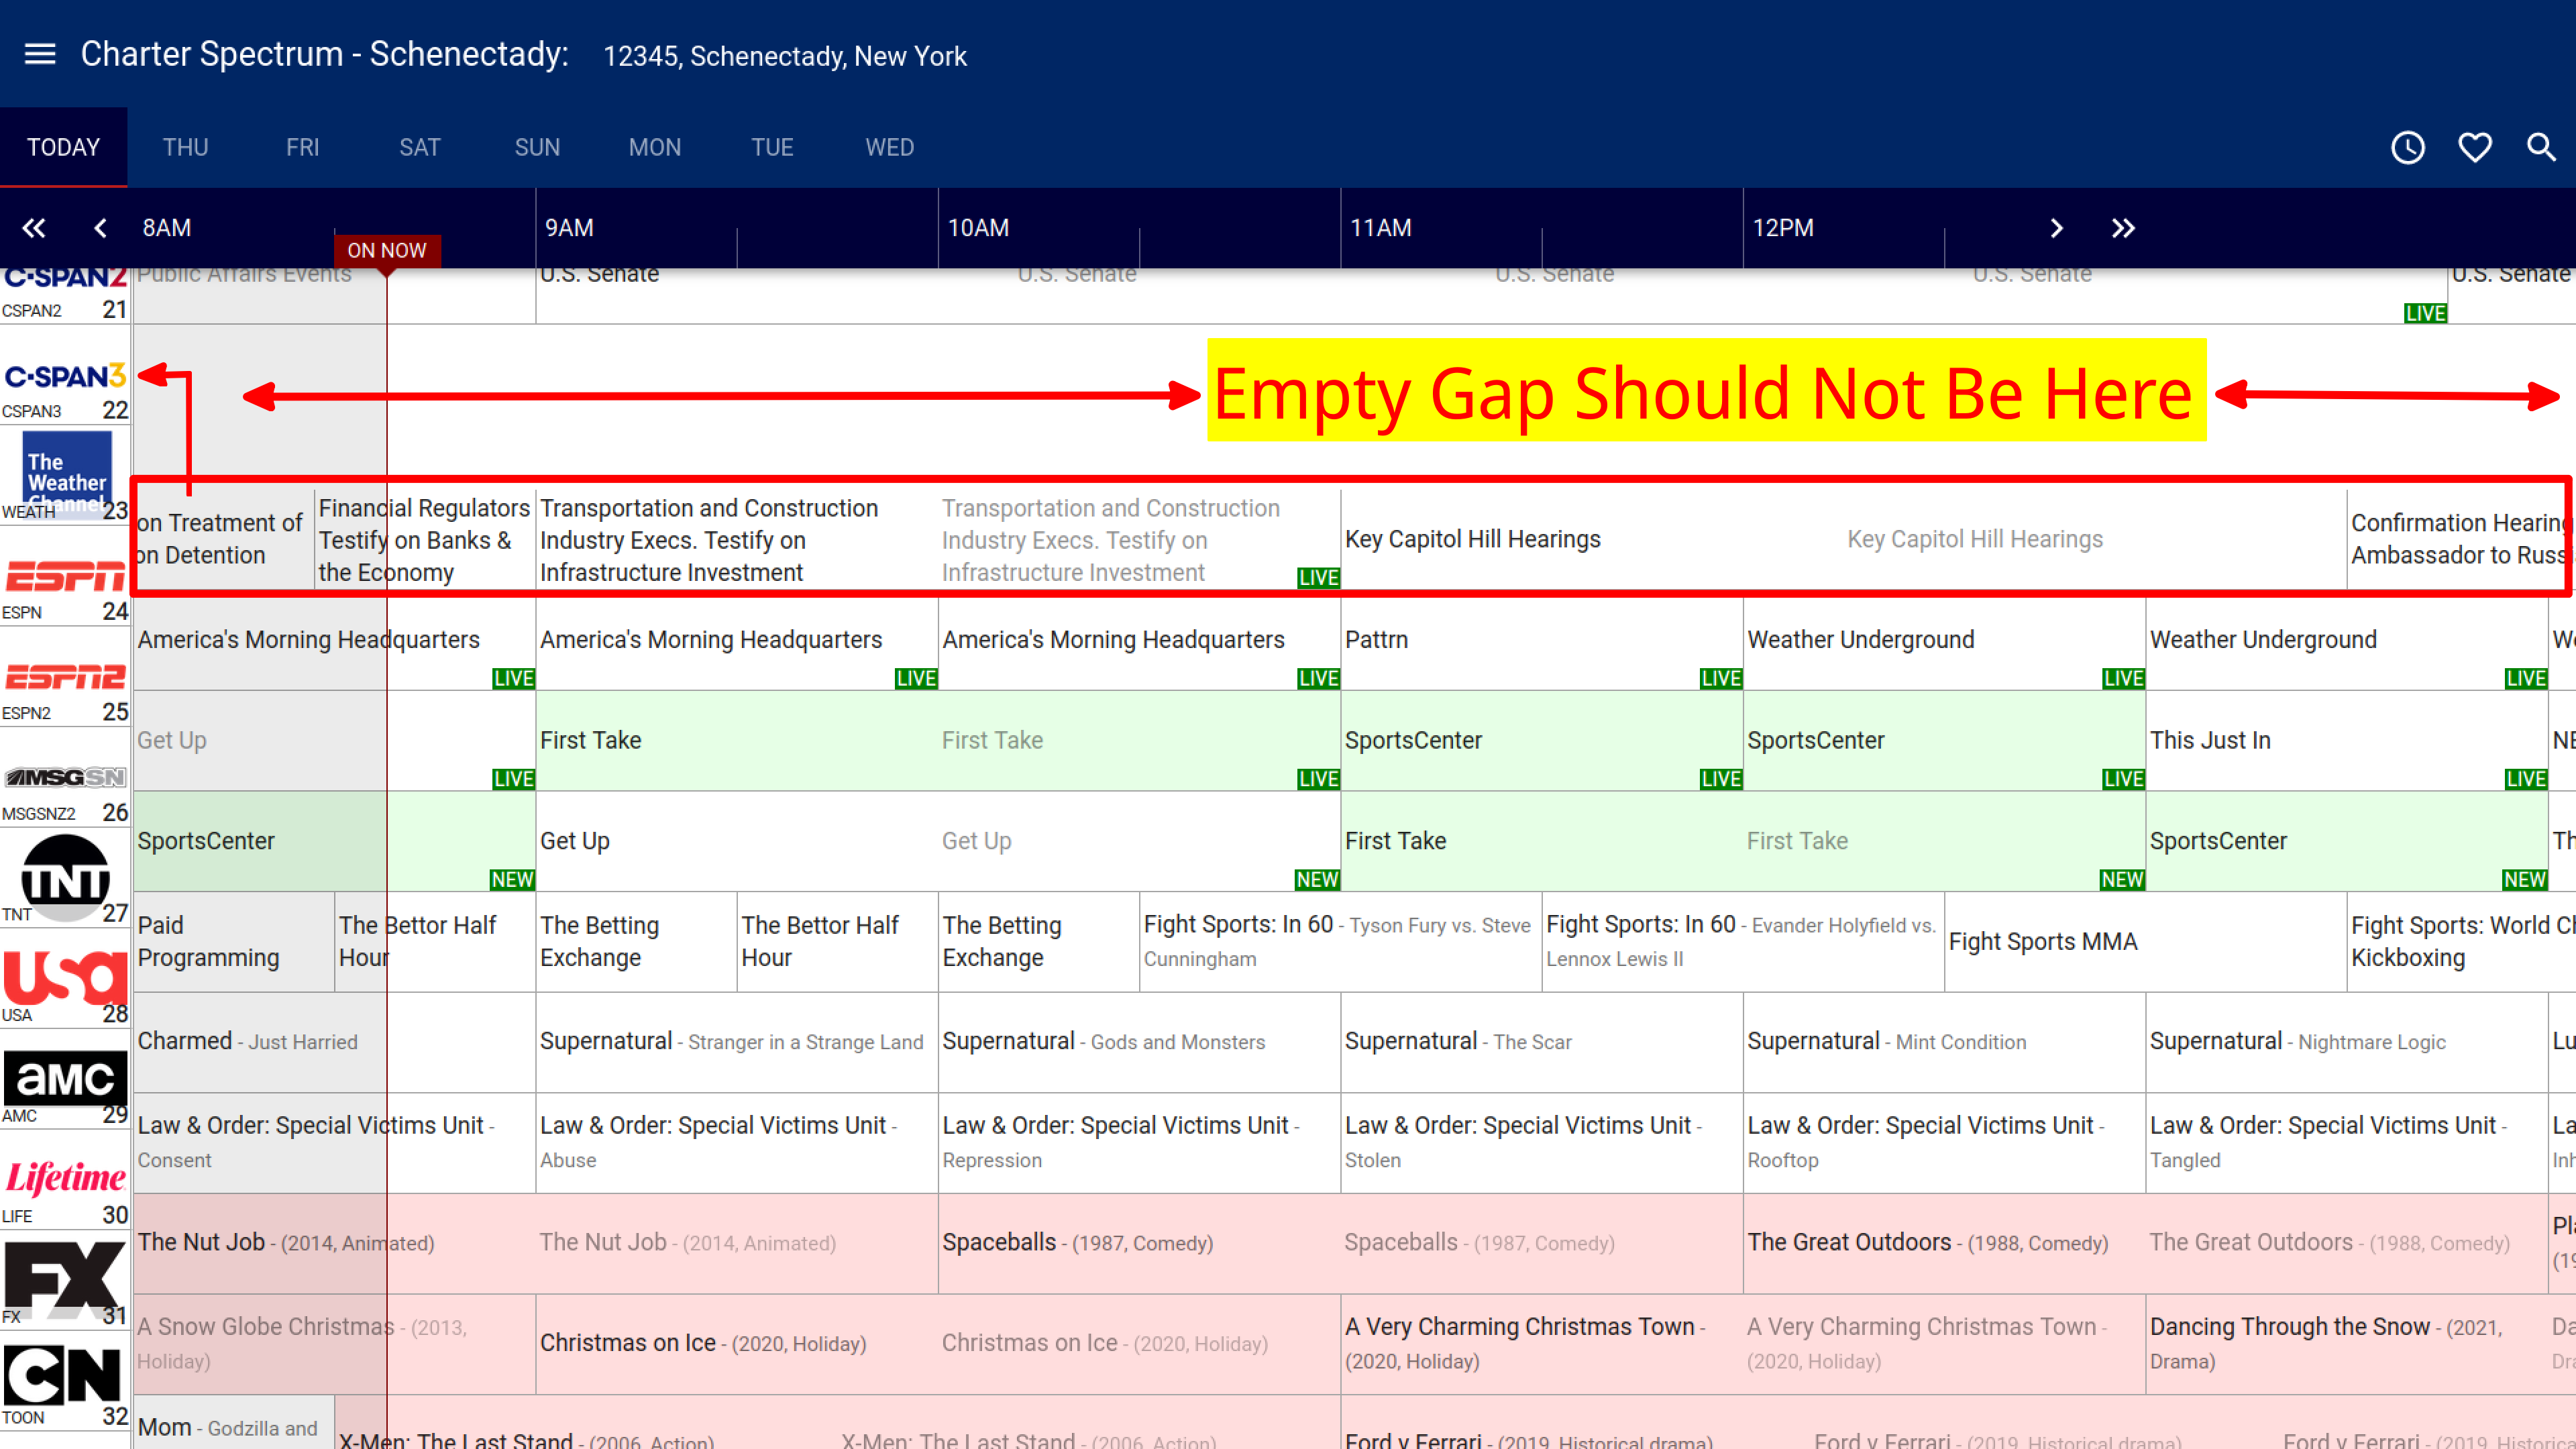The height and width of the screenshot is (1449, 2576).
Task: Open favorites with the heart icon
Action: click(2475, 148)
